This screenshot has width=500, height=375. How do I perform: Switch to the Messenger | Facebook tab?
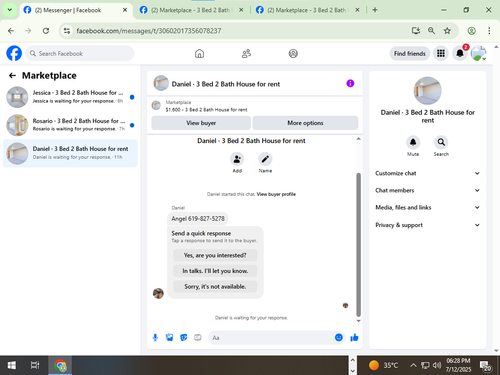tap(75, 10)
